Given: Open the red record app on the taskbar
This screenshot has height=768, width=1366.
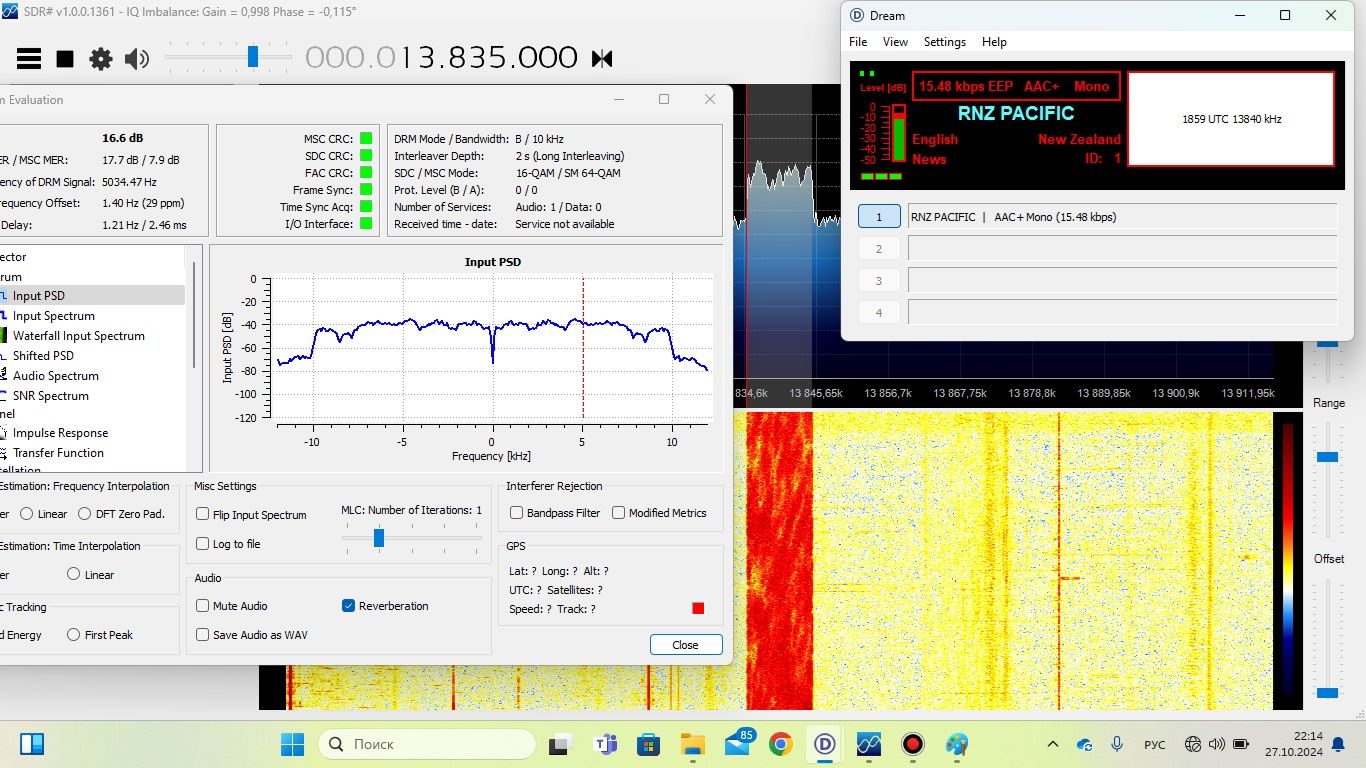Looking at the screenshot, I should pos(912,744).
